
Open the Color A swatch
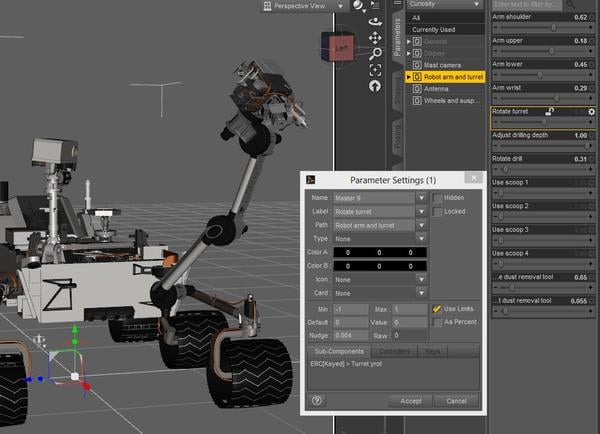point(380,252)
